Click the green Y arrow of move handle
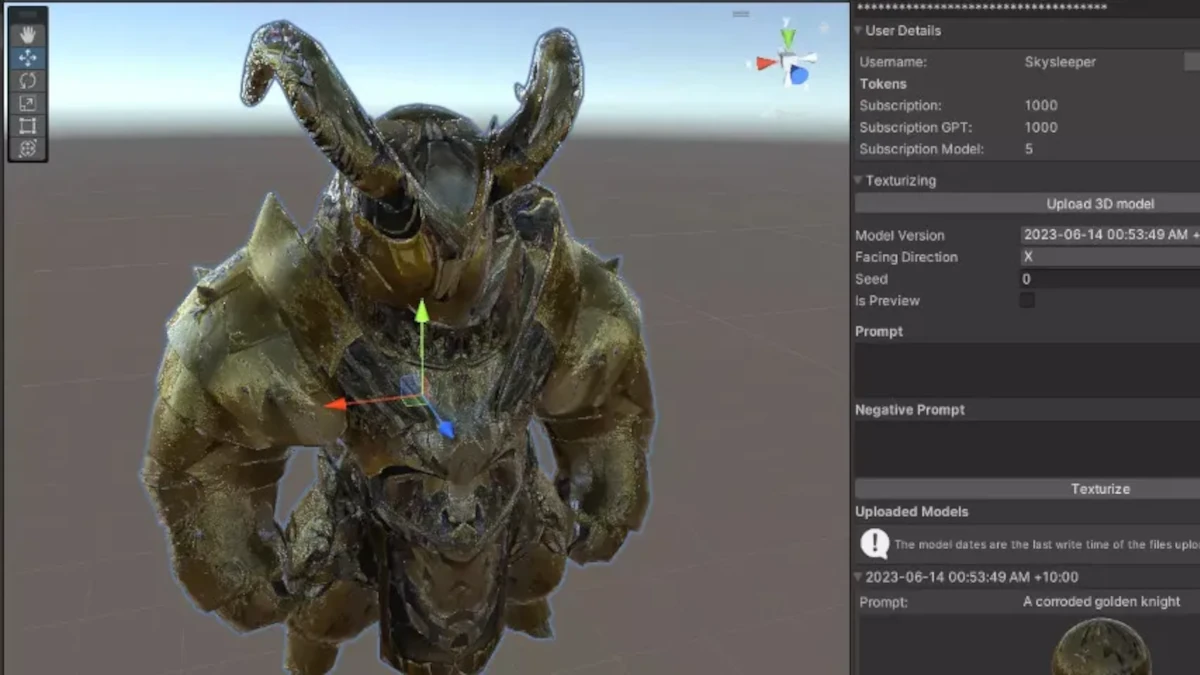The image size is (1200, 675). 422,311
